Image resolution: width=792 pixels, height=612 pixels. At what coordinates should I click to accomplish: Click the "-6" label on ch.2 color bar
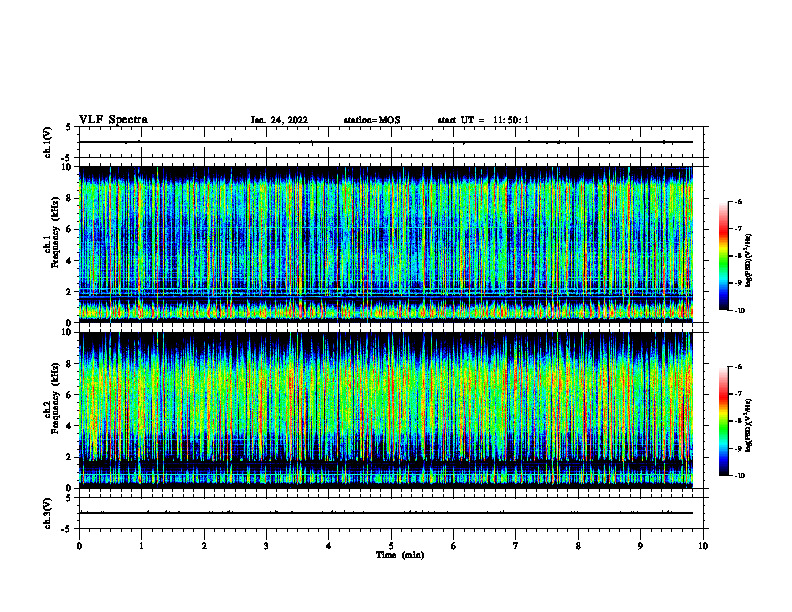click(738, 367)
